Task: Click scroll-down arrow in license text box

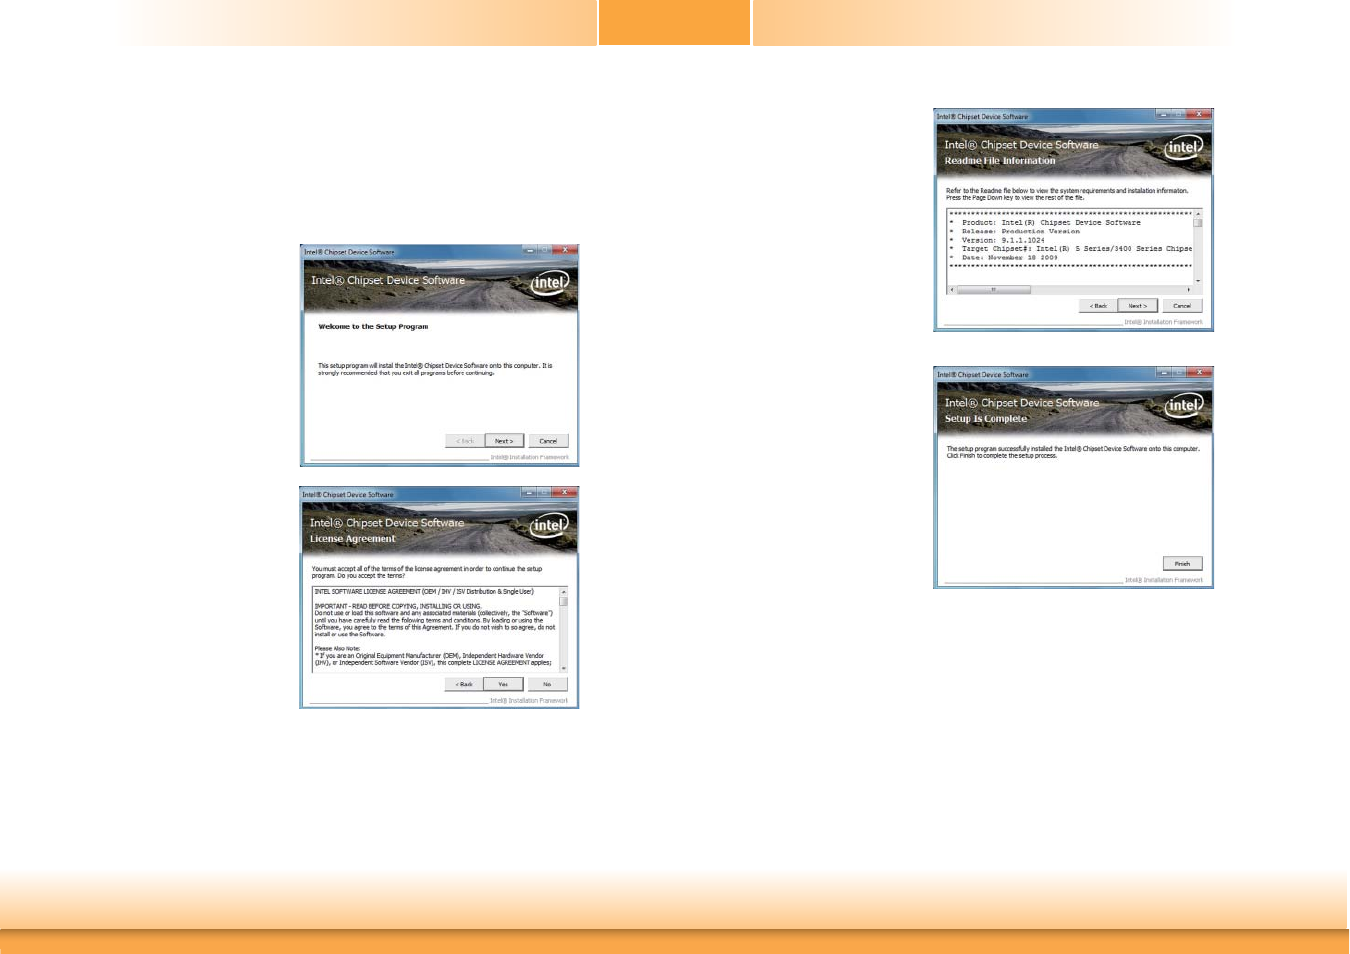Action: click(x=563, y=668)
